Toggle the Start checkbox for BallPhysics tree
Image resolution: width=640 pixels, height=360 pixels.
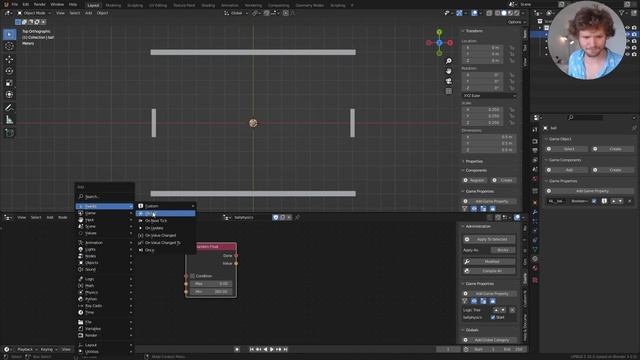pyautogui.click(x=493, y=317)
